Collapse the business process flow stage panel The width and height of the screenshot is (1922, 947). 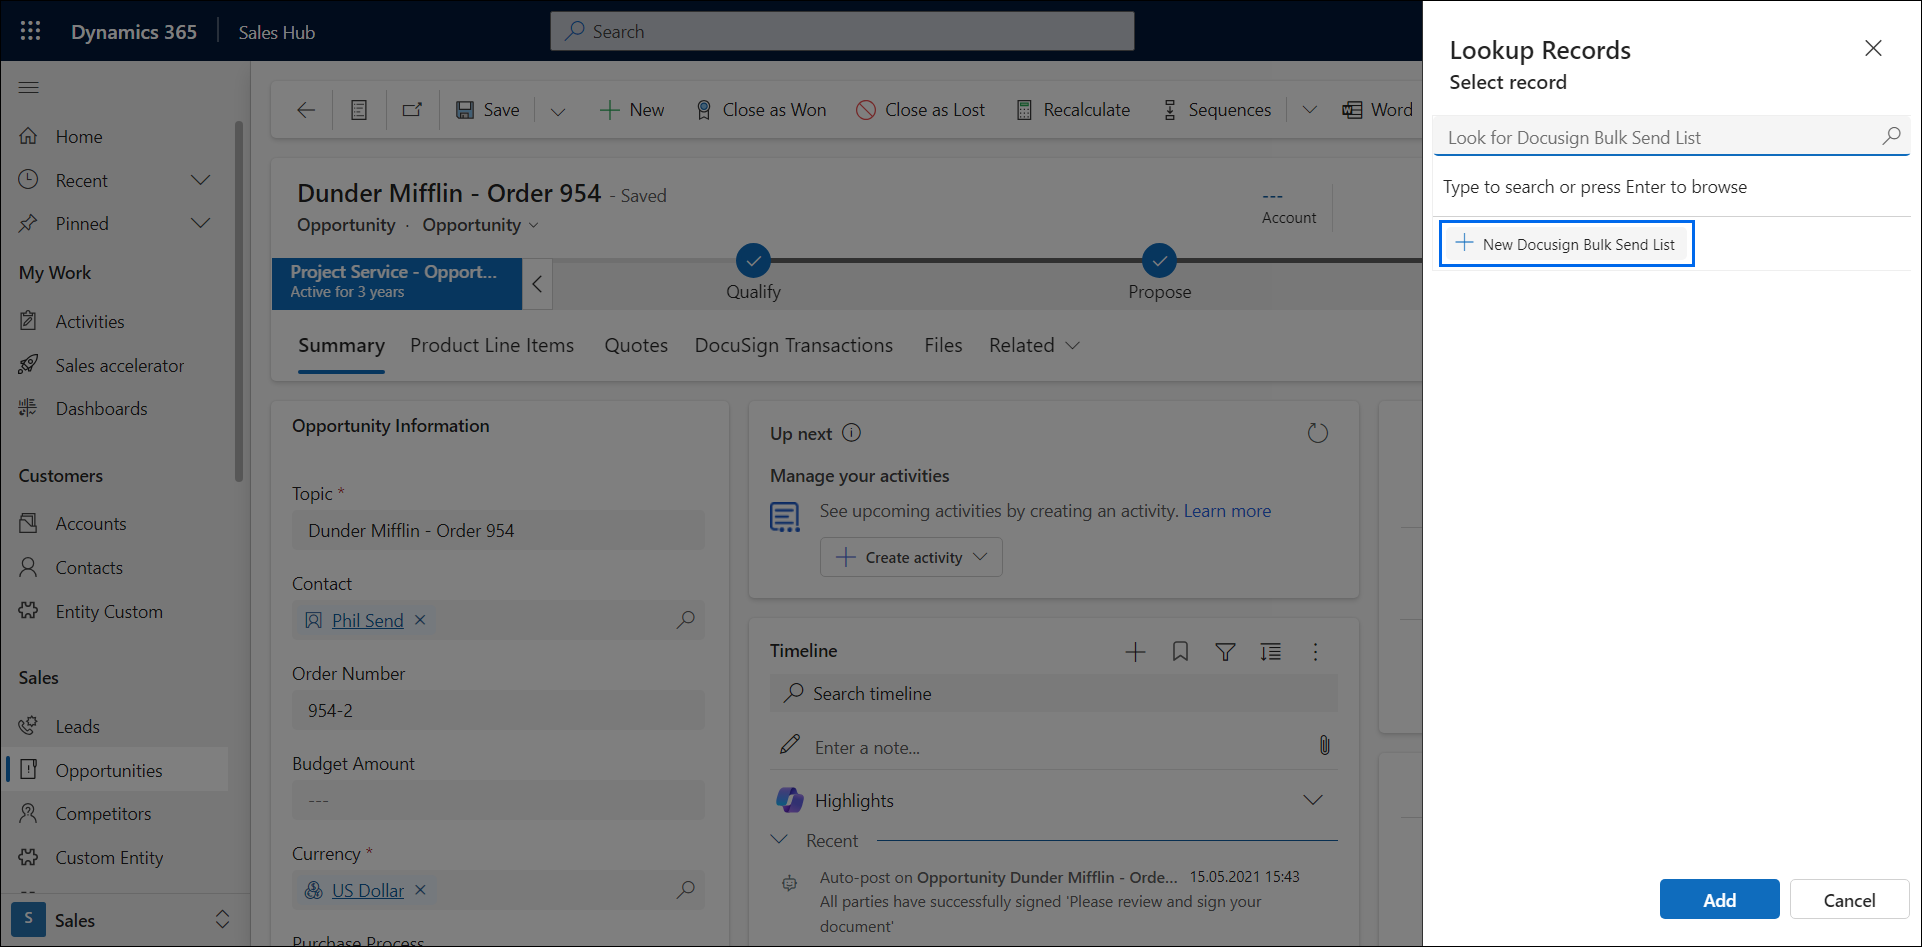(x=537, y=284)
